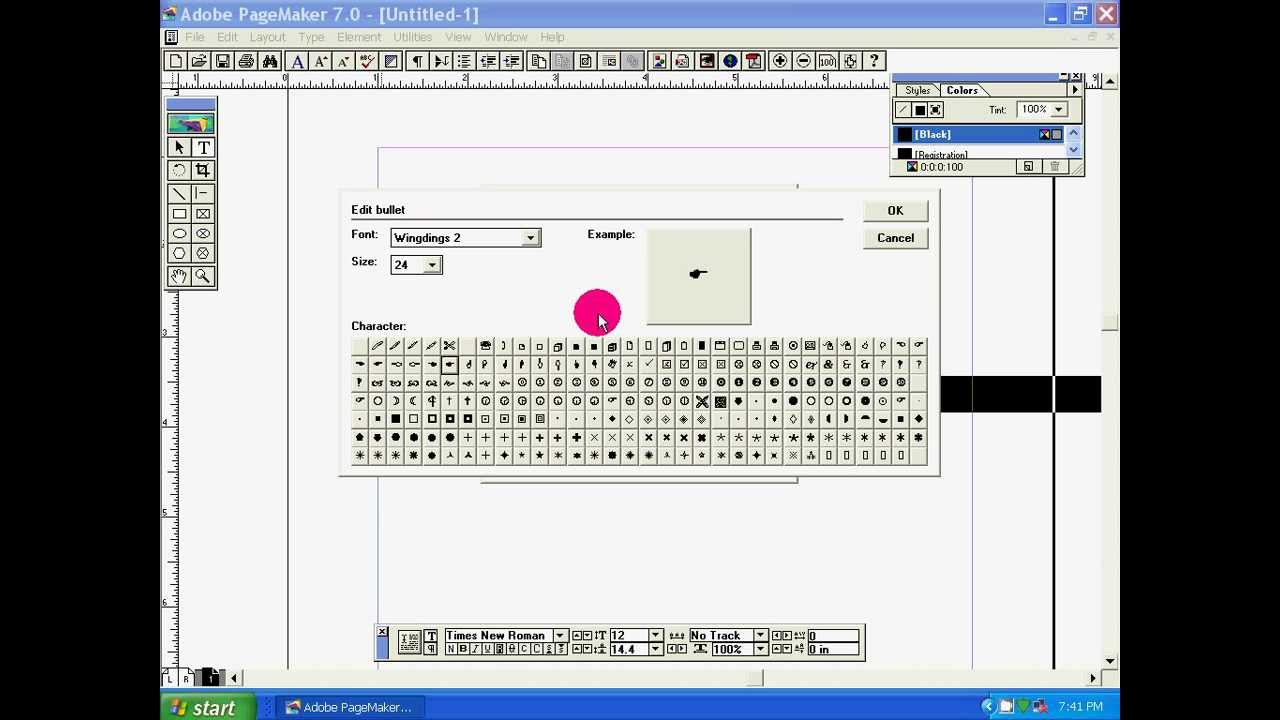Click the kerning value 0 field
The image size is (1280, 720).
[834, 636]
